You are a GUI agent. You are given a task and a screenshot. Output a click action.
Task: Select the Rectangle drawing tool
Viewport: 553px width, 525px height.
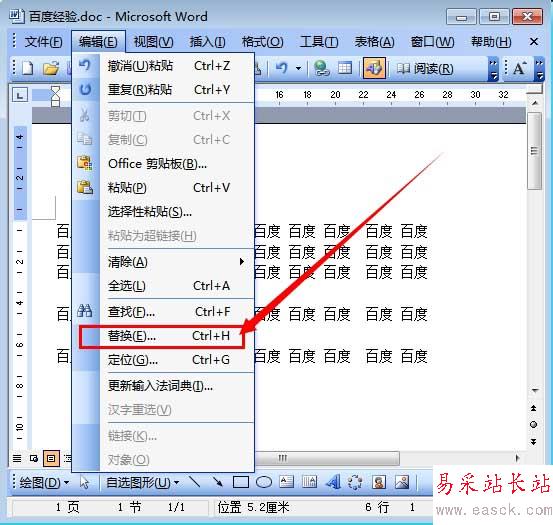[241, 482]
